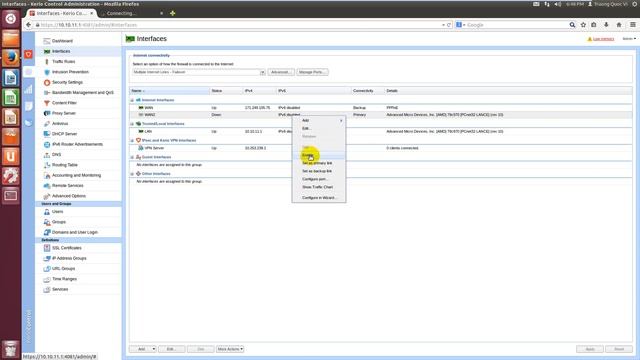640x360 pixels.
Task: Launch Firefox from the Ubuntu dock
Action: (11, 58)
